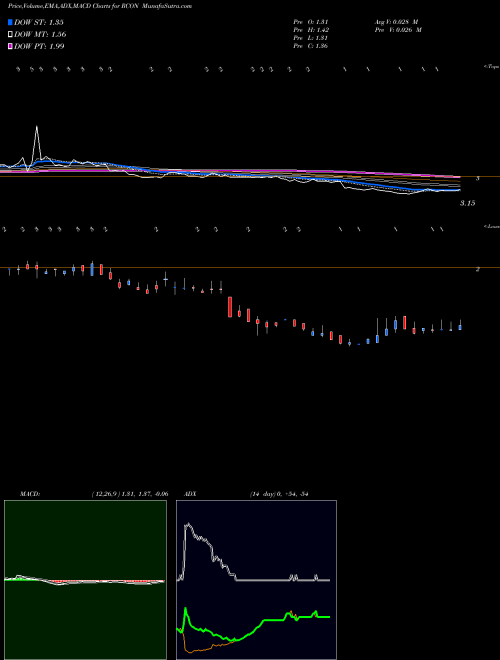This screenshot has height=660, width=500.
Task: Click the 'Pre V: 0.026 M' volume text
Action: (x=398, y=30)
